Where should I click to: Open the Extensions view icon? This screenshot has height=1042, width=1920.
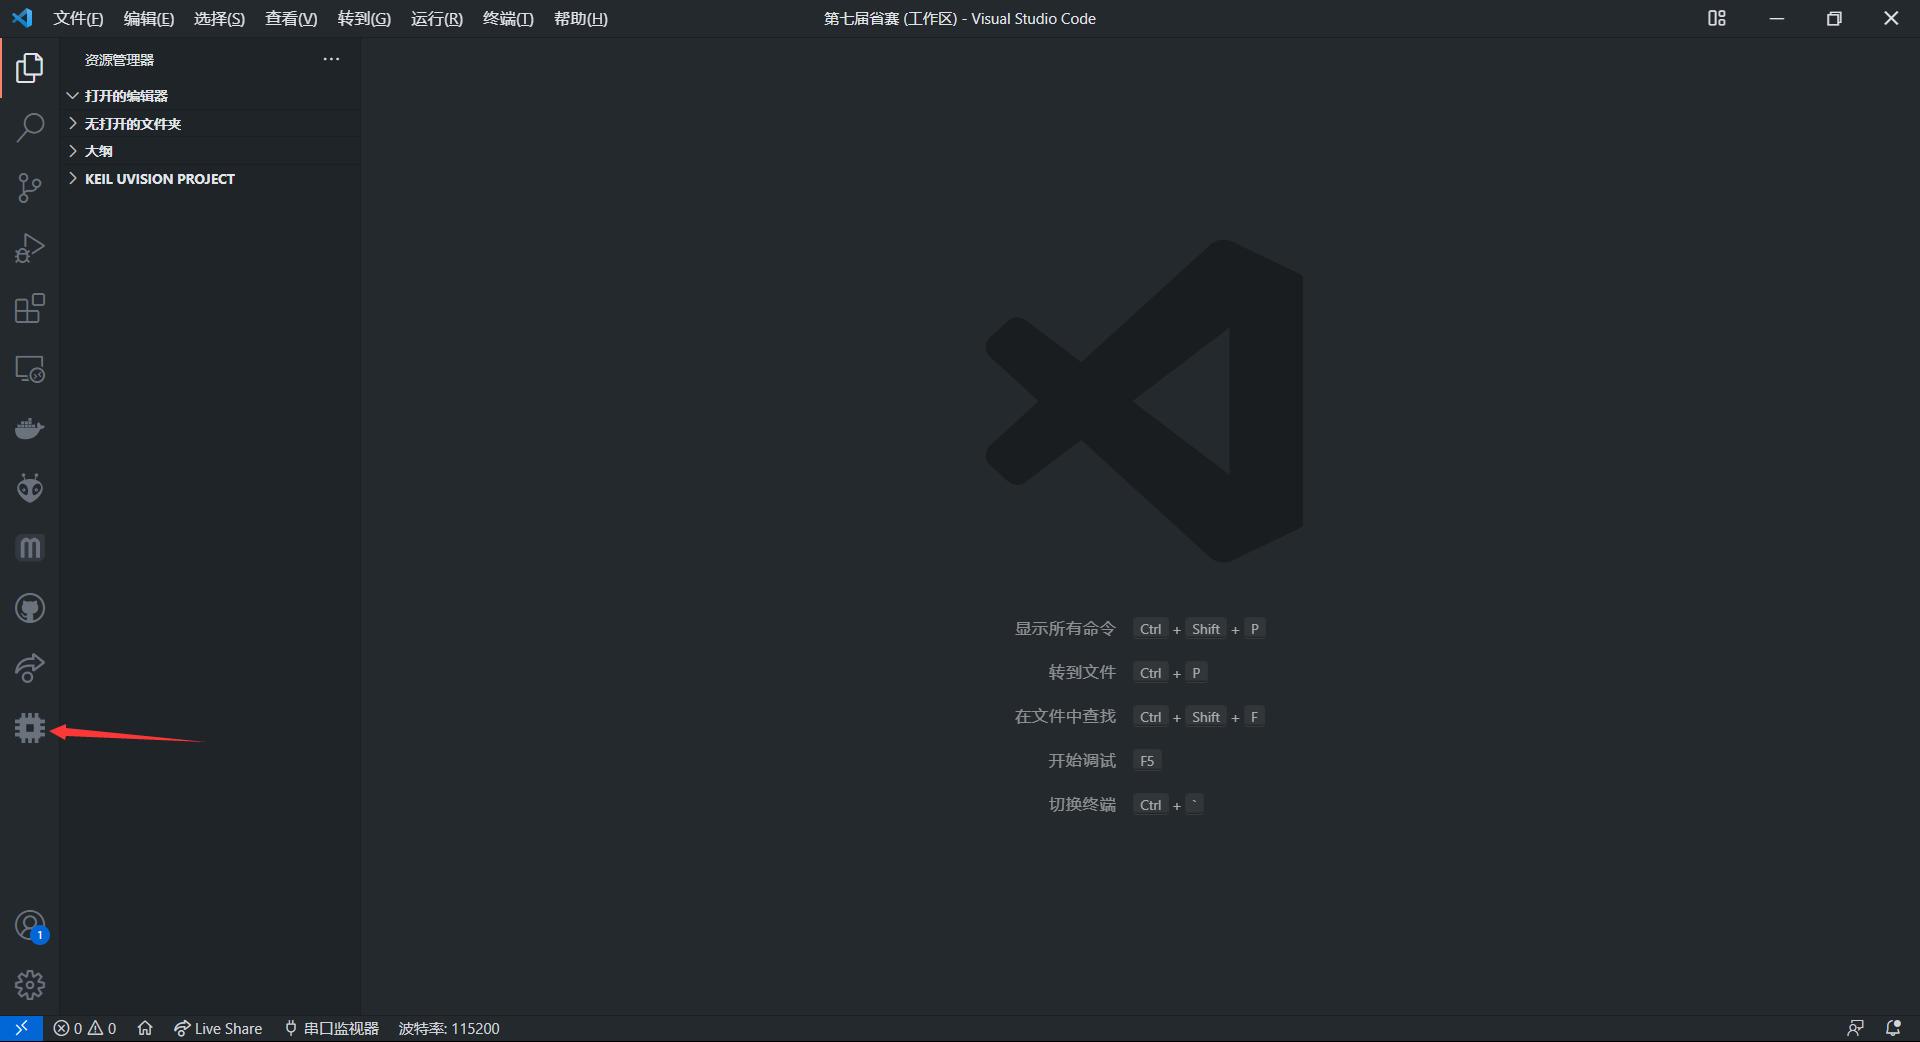pyautogui.click(x=30, y=308)
